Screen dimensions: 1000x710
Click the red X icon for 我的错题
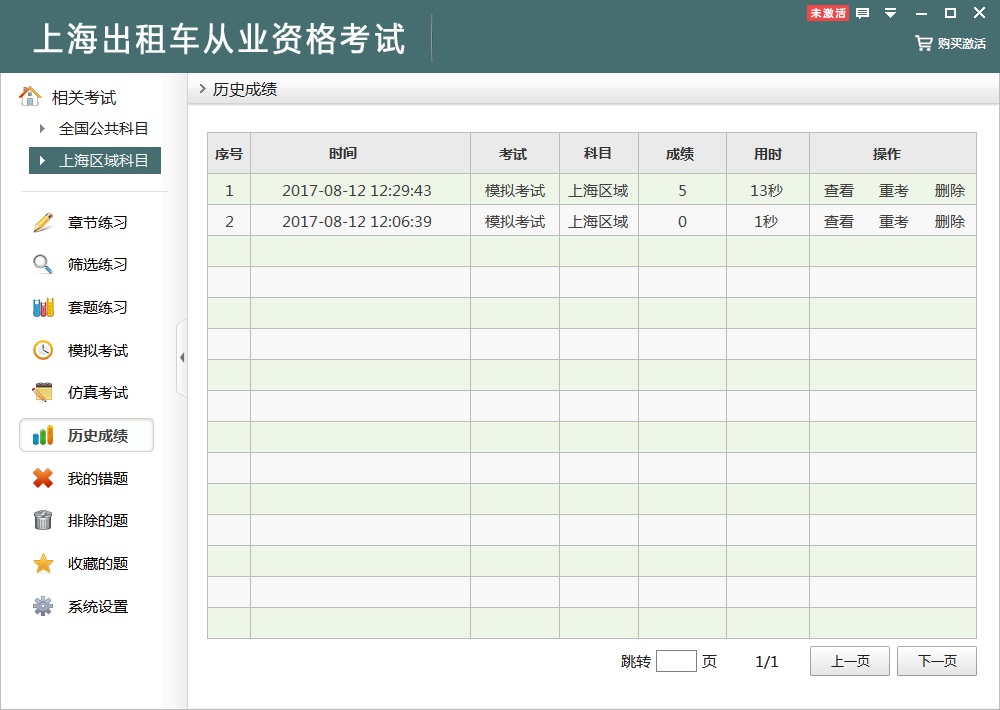tap(43, 478)
